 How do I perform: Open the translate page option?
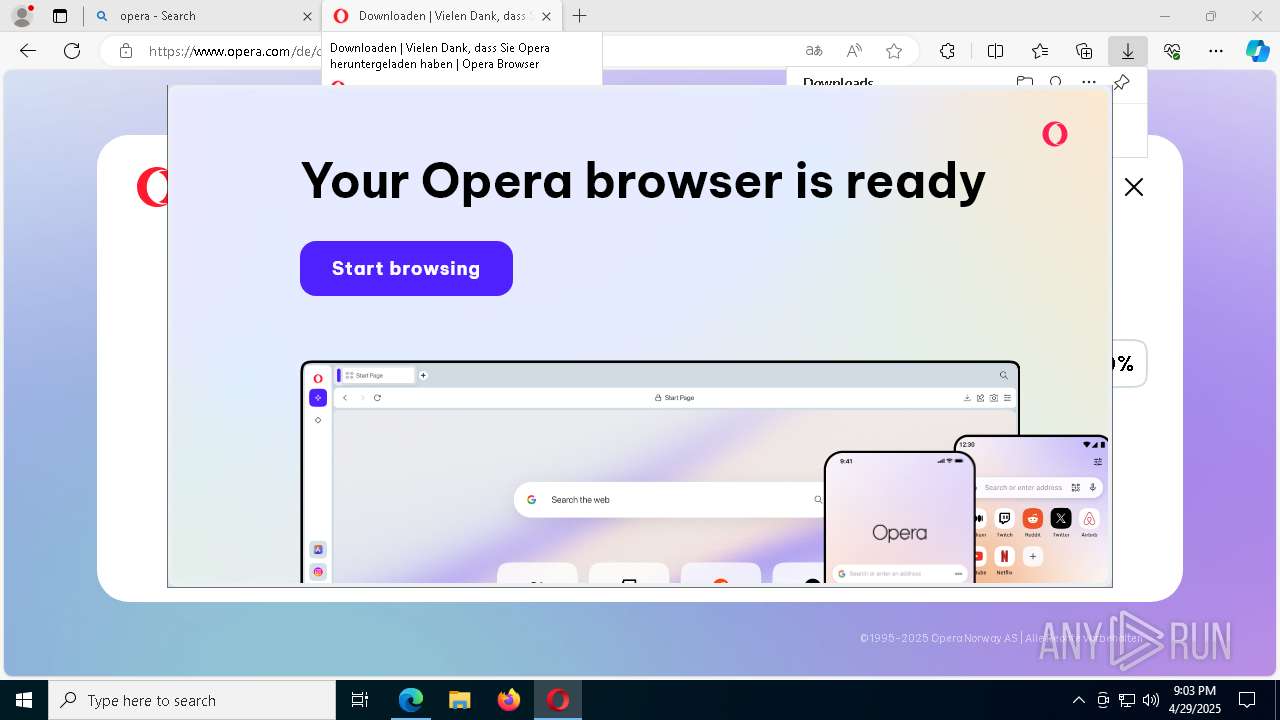[814, 51]
